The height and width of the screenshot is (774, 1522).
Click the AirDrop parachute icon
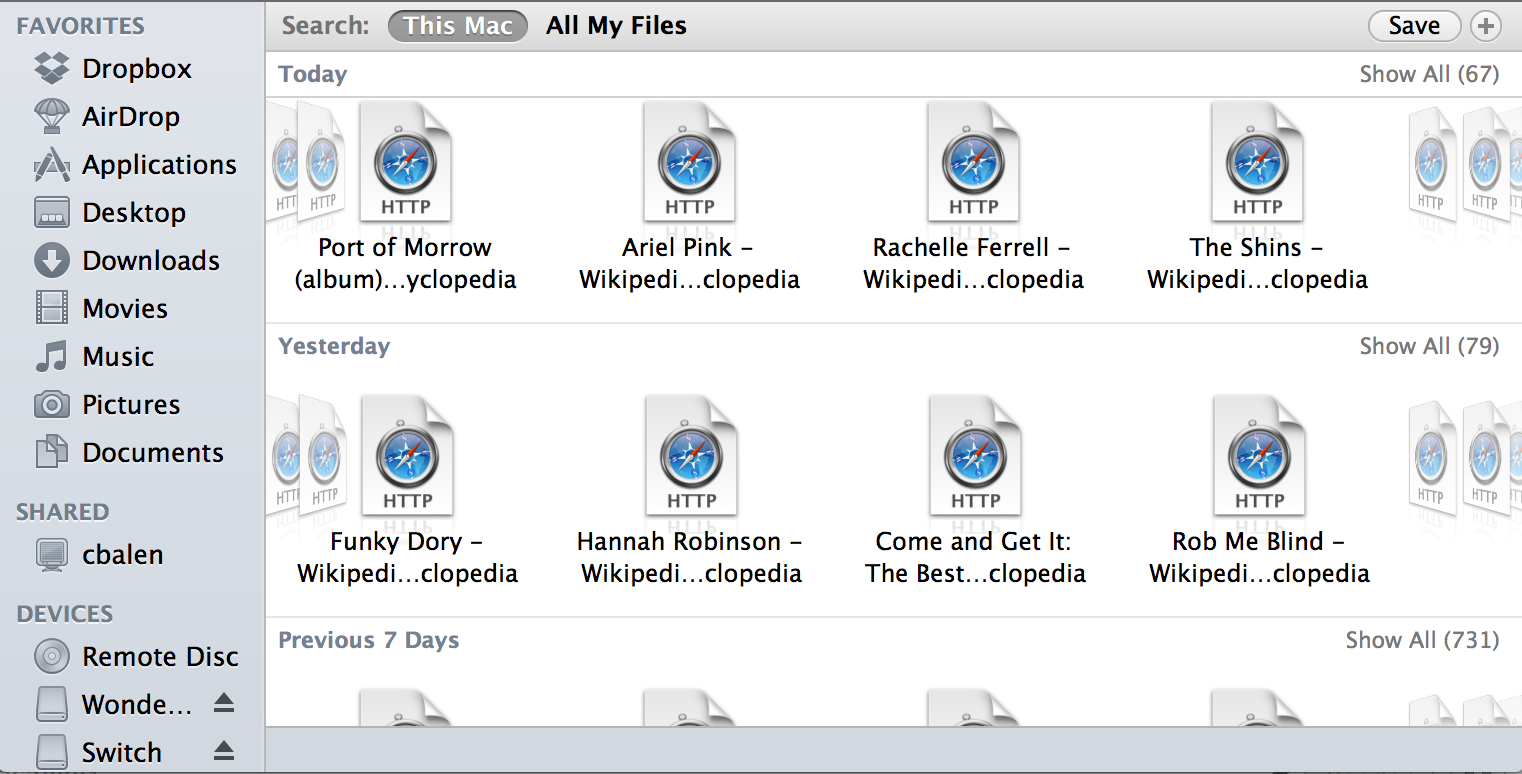tap(52, 116)
